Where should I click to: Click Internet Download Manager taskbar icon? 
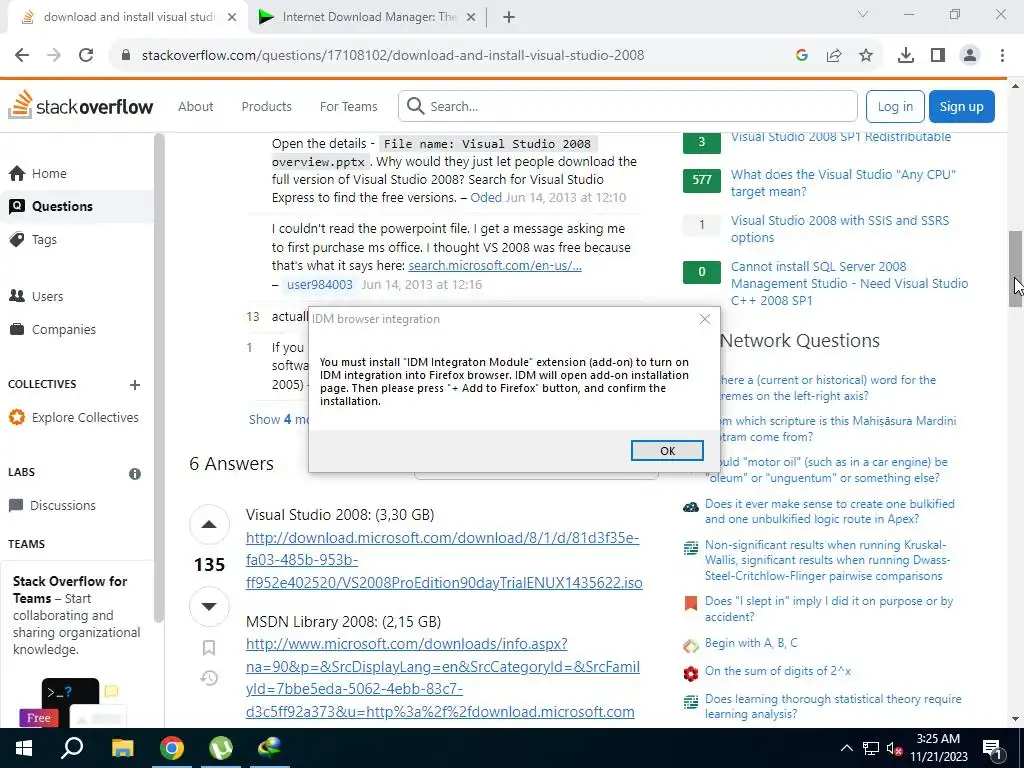(270, 748)
